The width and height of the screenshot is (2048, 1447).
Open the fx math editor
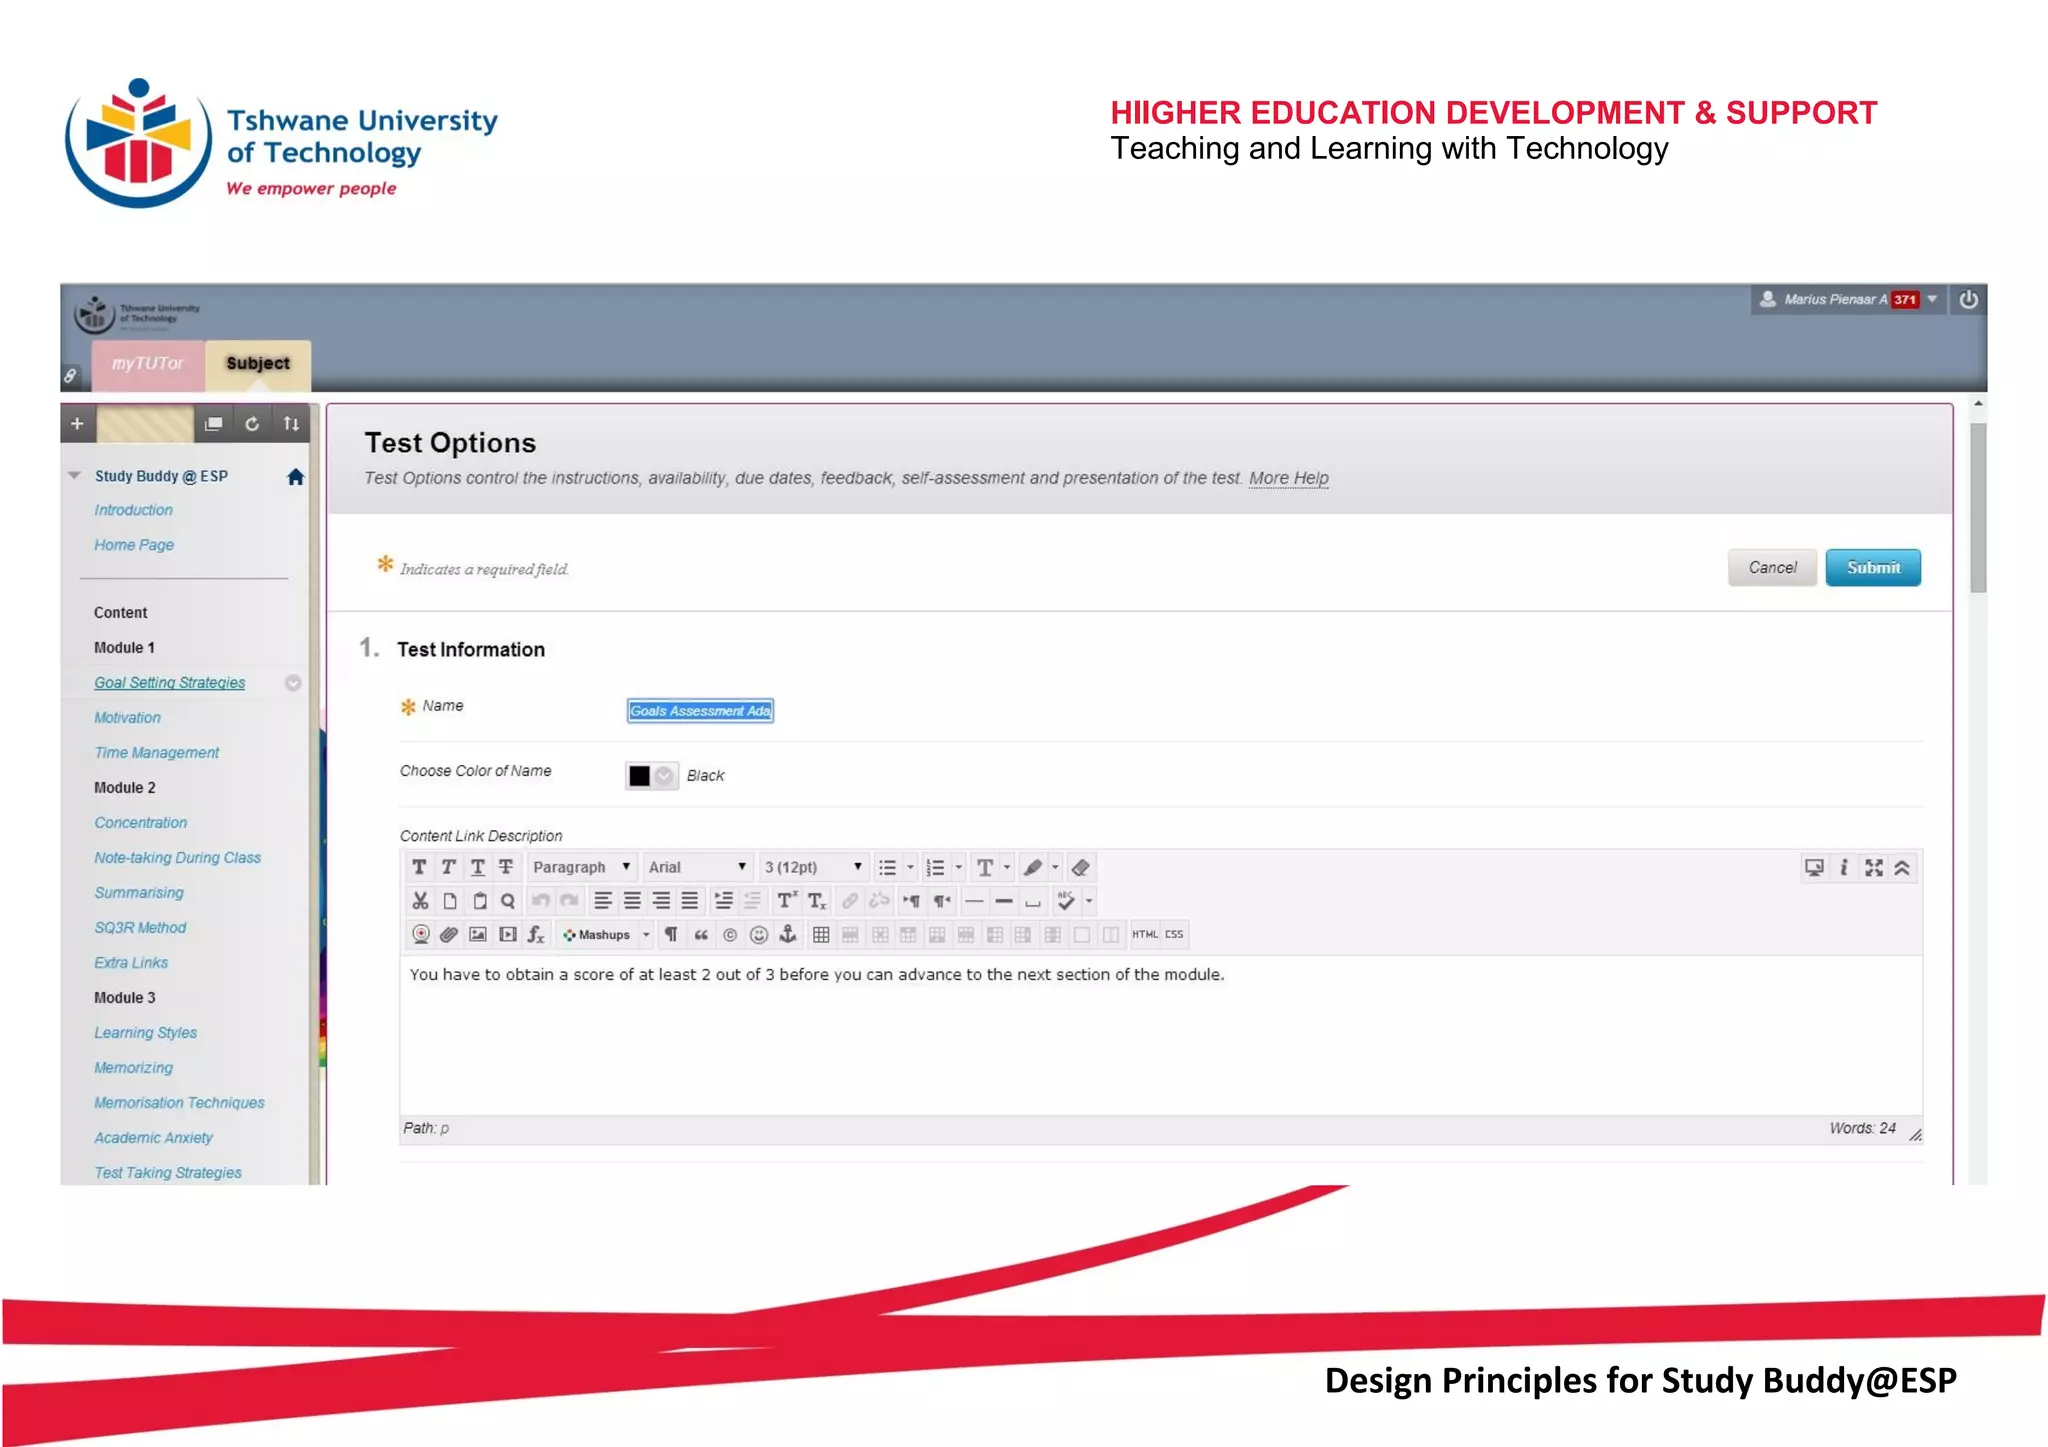coord(536,935)
